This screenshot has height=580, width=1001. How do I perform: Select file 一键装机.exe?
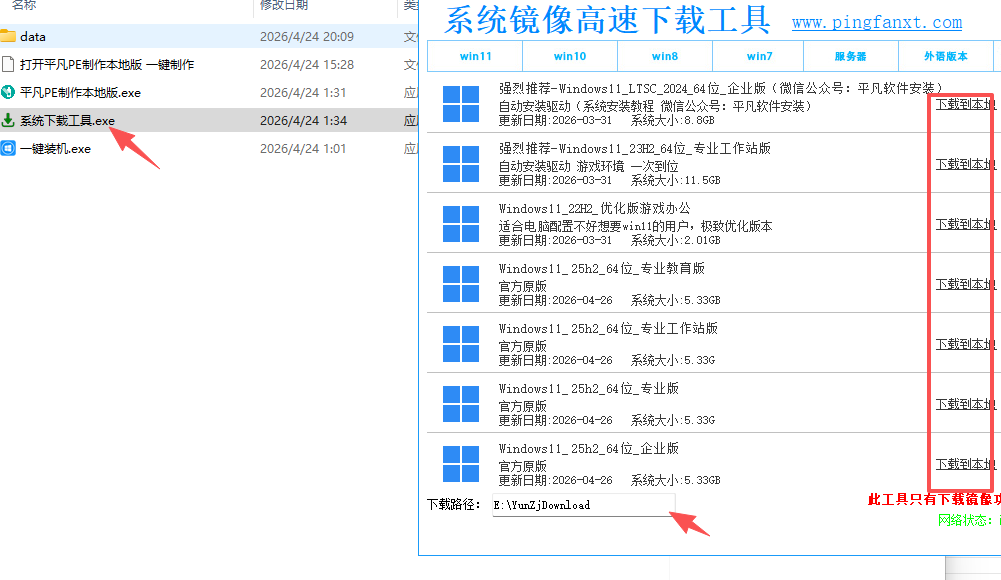coord(55,149)
